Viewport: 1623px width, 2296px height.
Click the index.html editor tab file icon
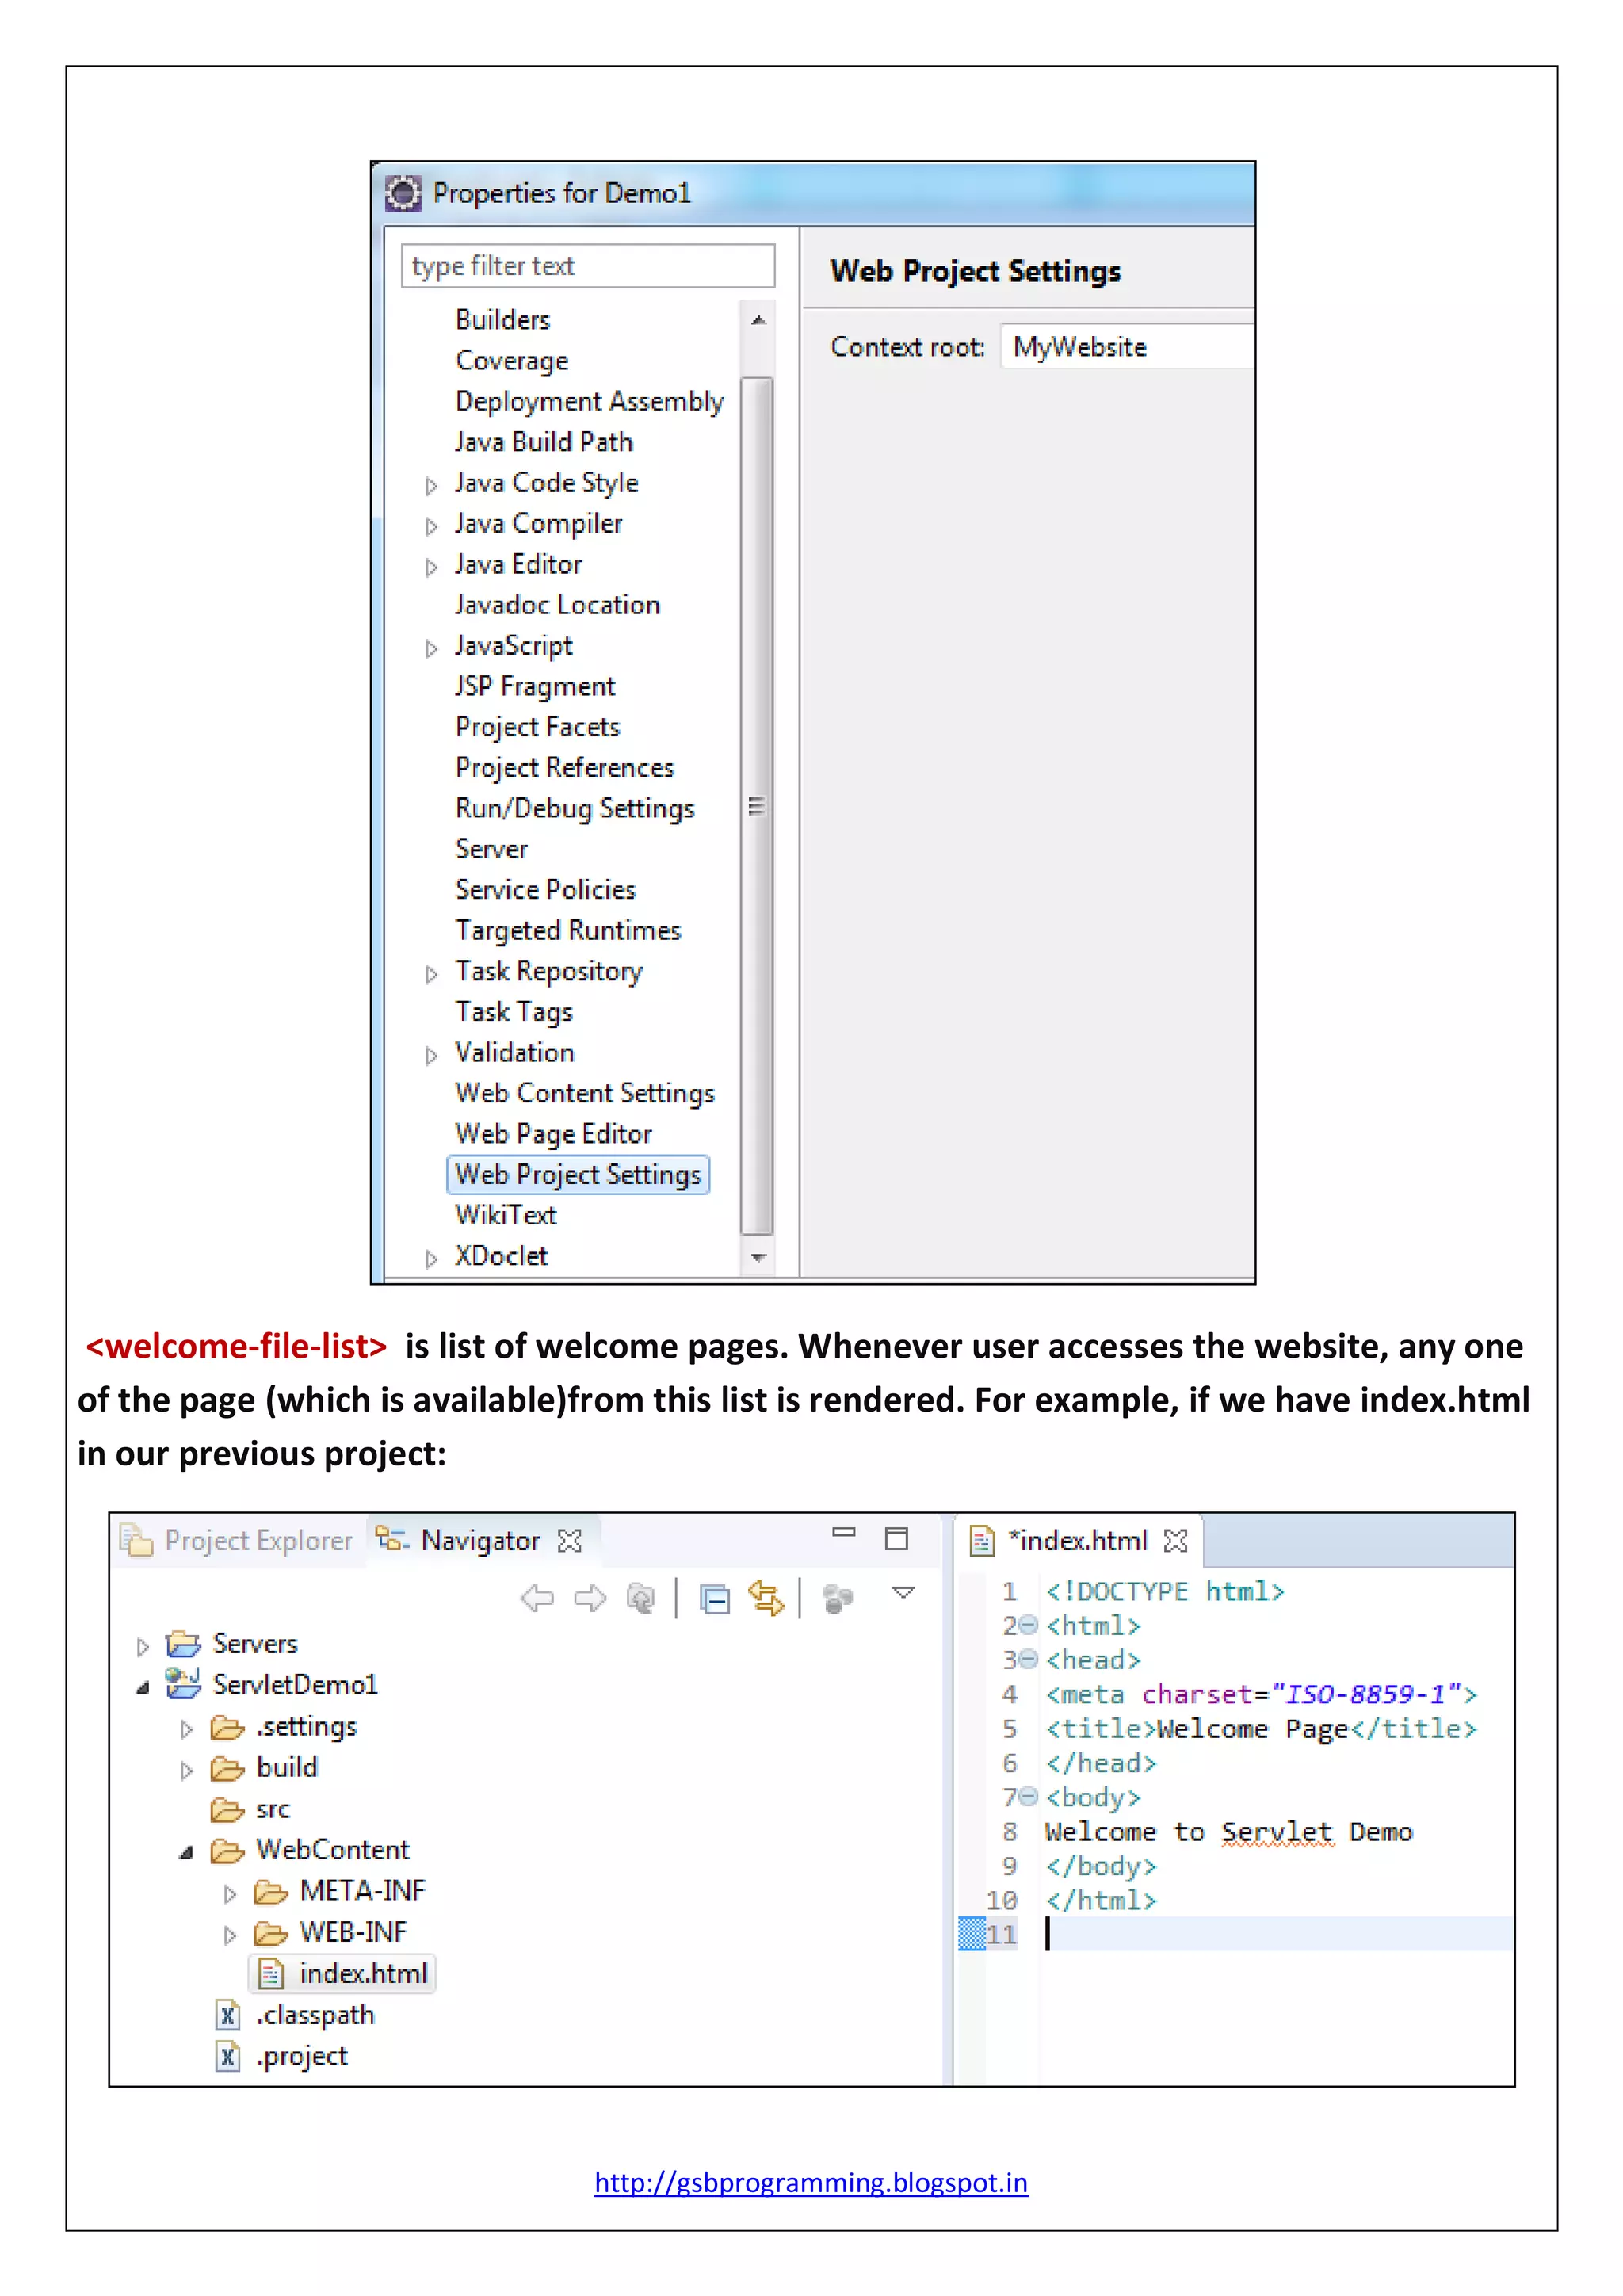pos(983,1541)
